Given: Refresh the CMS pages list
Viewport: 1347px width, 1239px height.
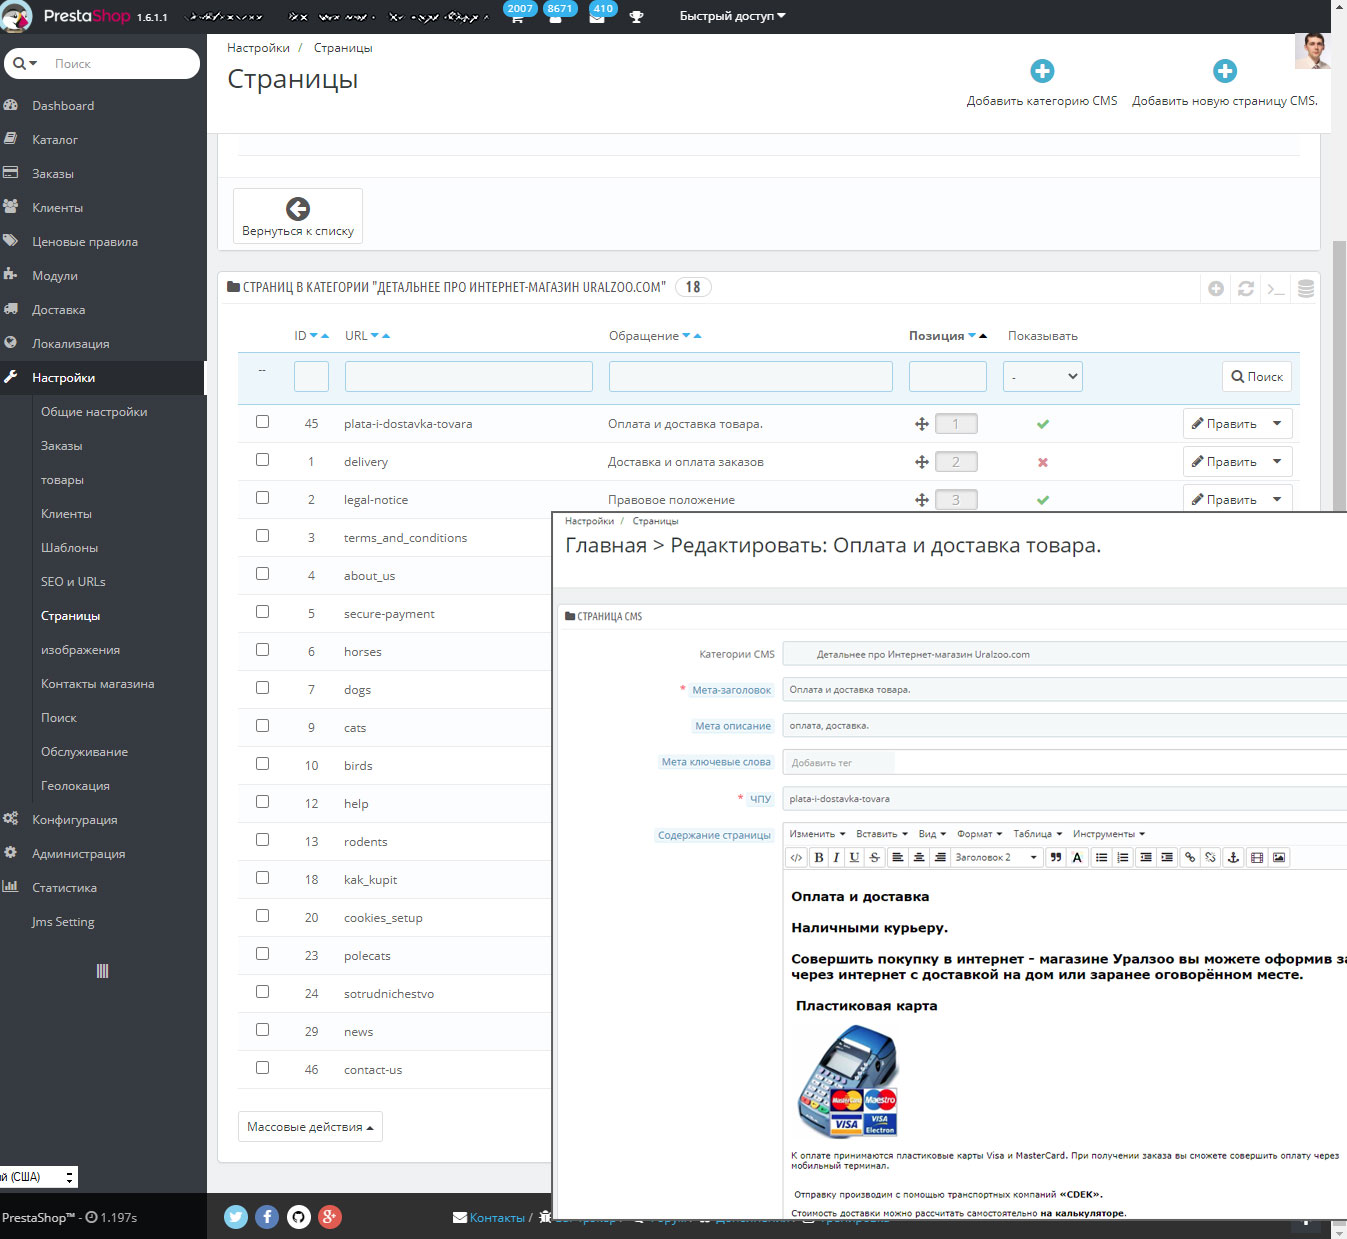Looking at the screenshot, I should coord(1246,288).
